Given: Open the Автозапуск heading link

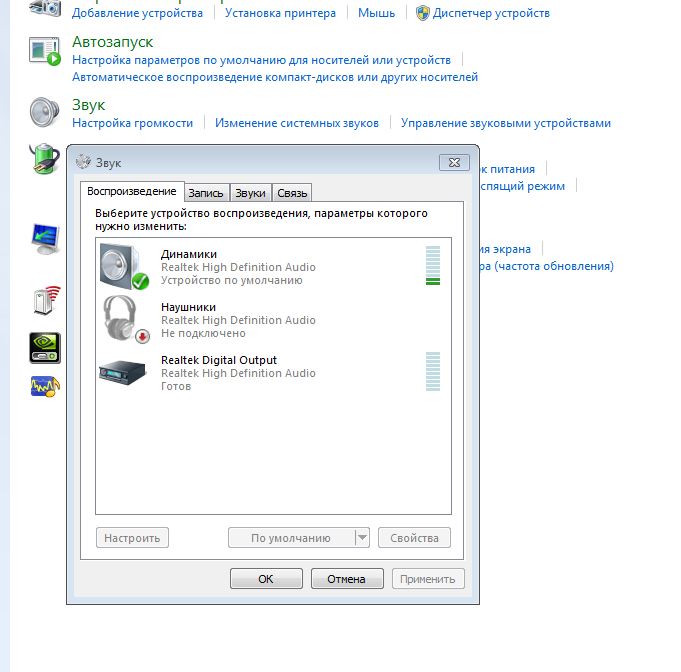Looking at the screenshot, I should coord(112,42).
